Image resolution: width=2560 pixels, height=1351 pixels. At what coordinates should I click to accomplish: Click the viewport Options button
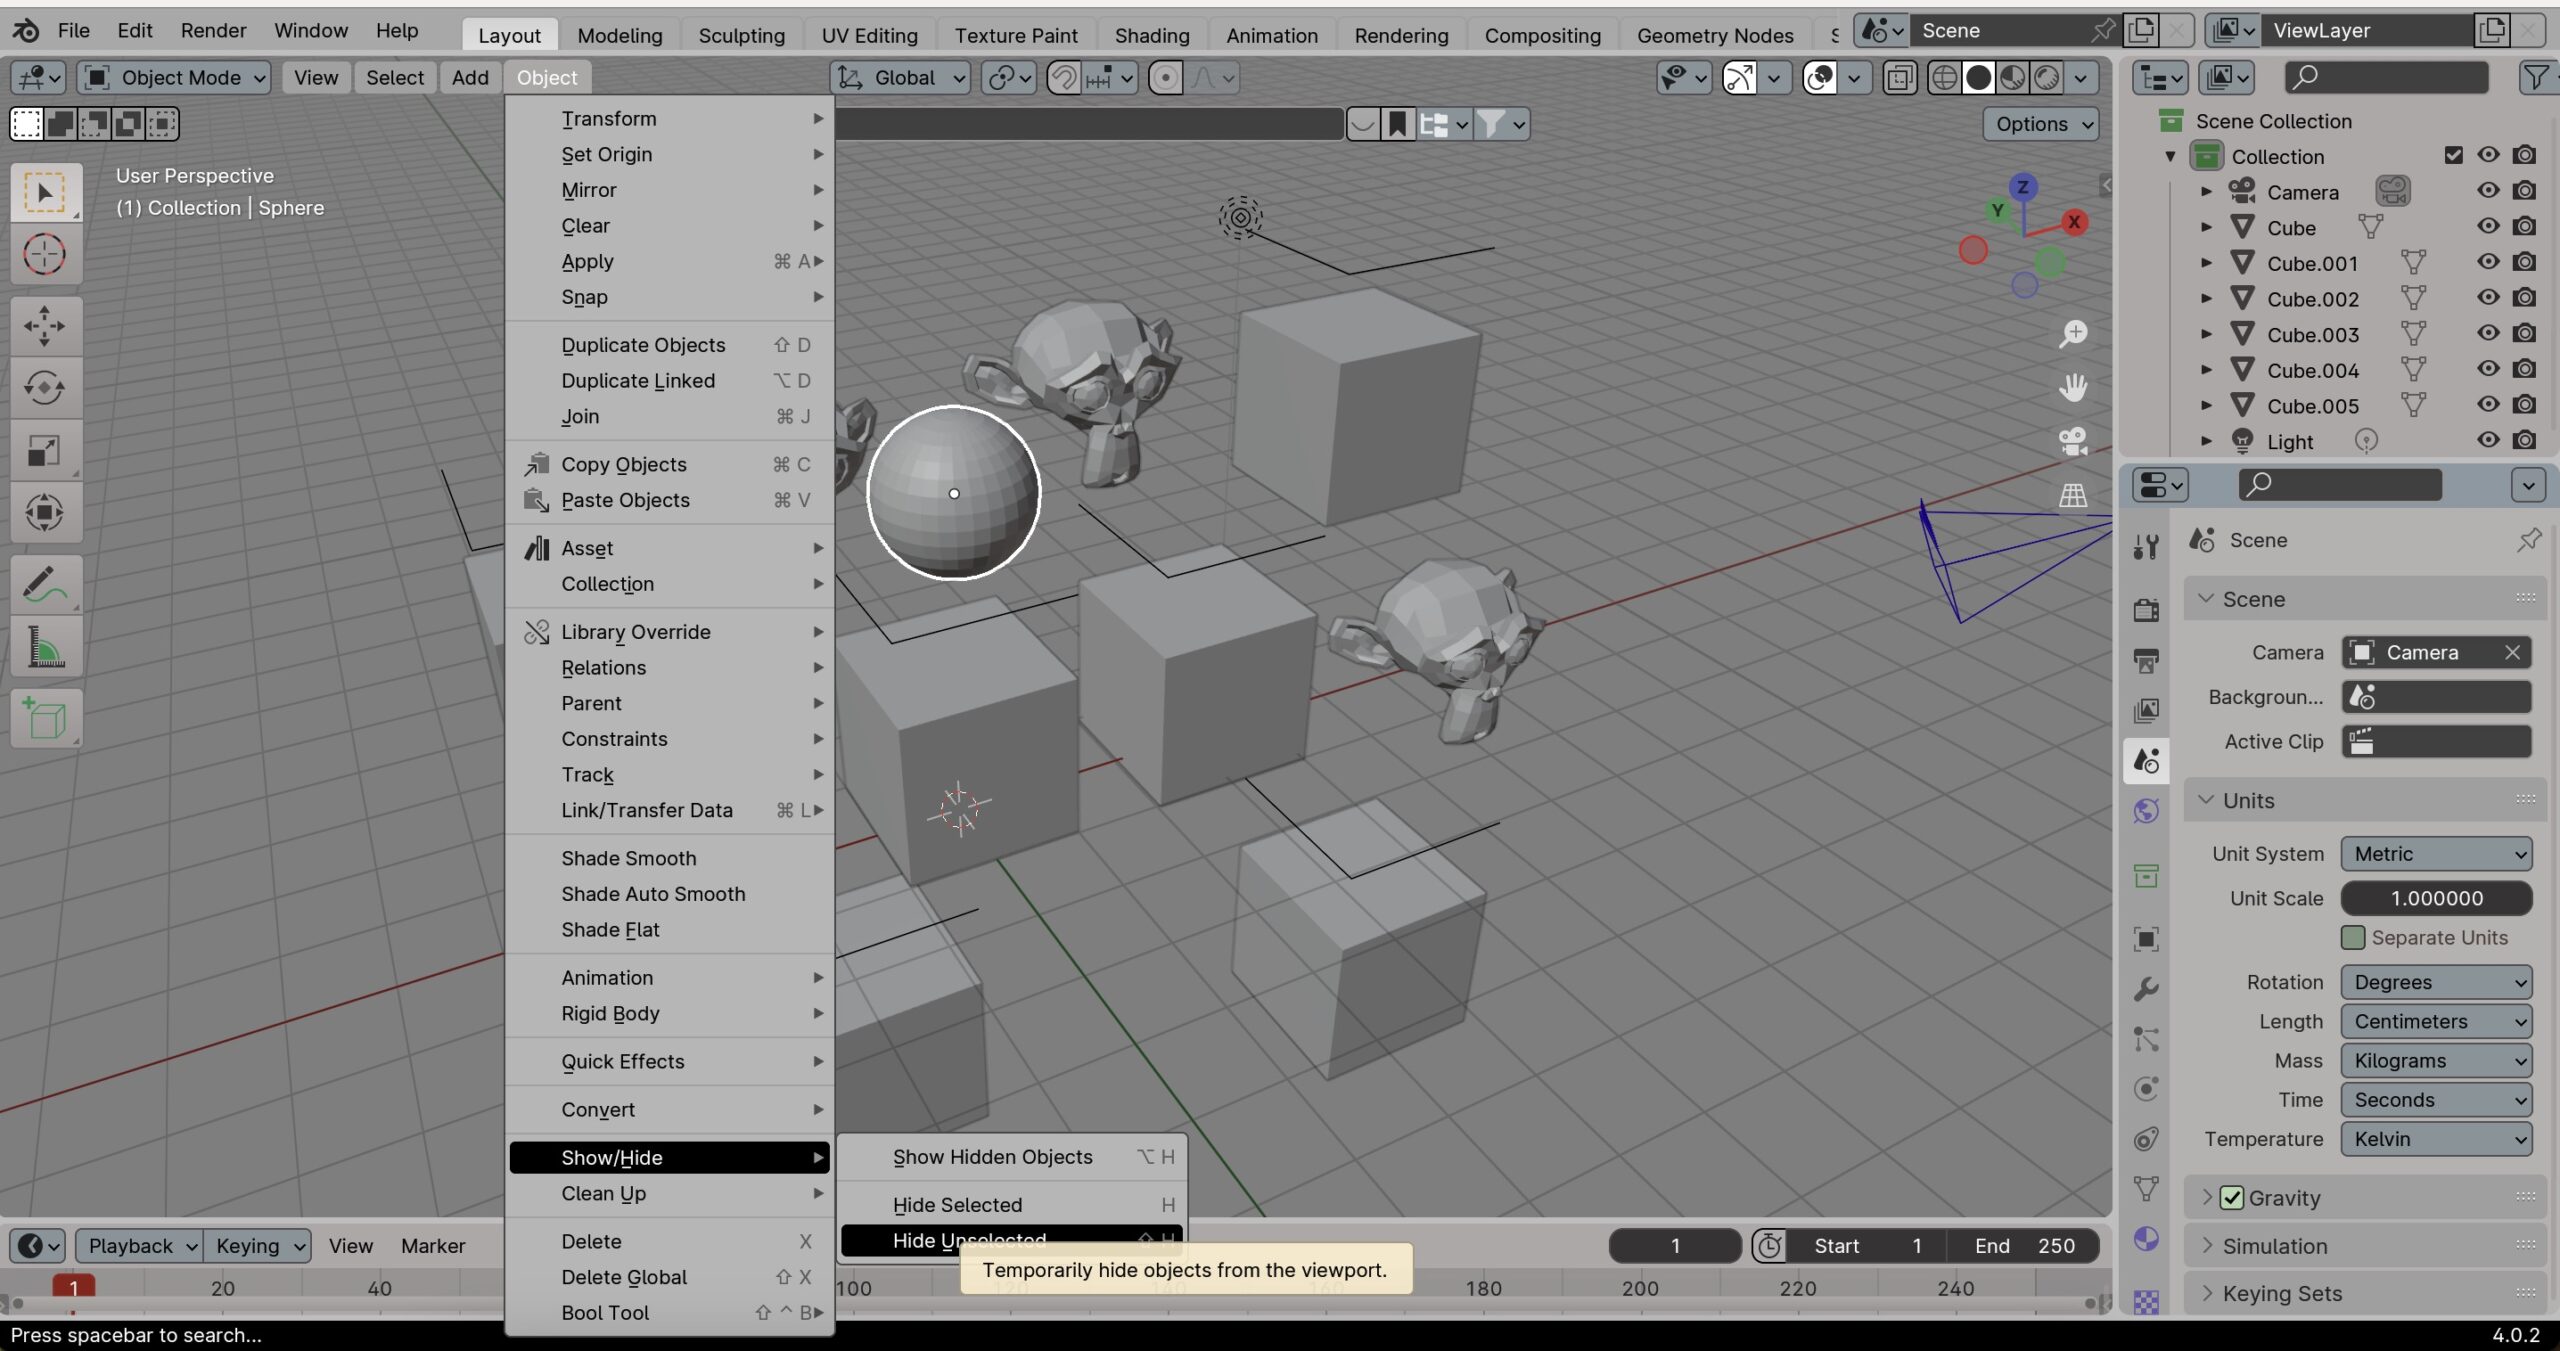click(2041, 124)
